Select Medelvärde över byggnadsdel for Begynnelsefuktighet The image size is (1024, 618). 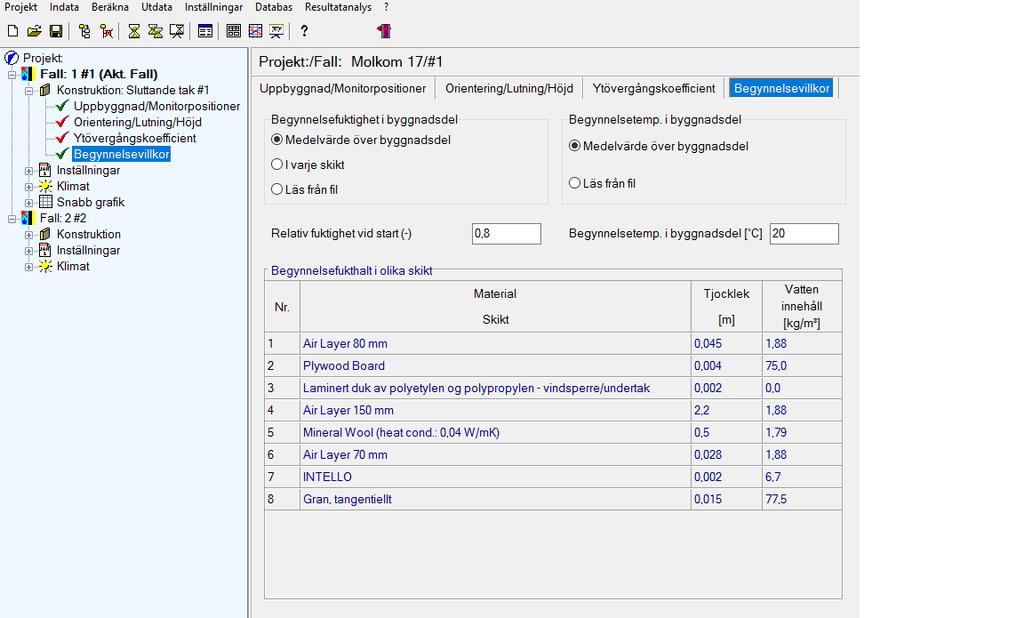pos(277,140)
